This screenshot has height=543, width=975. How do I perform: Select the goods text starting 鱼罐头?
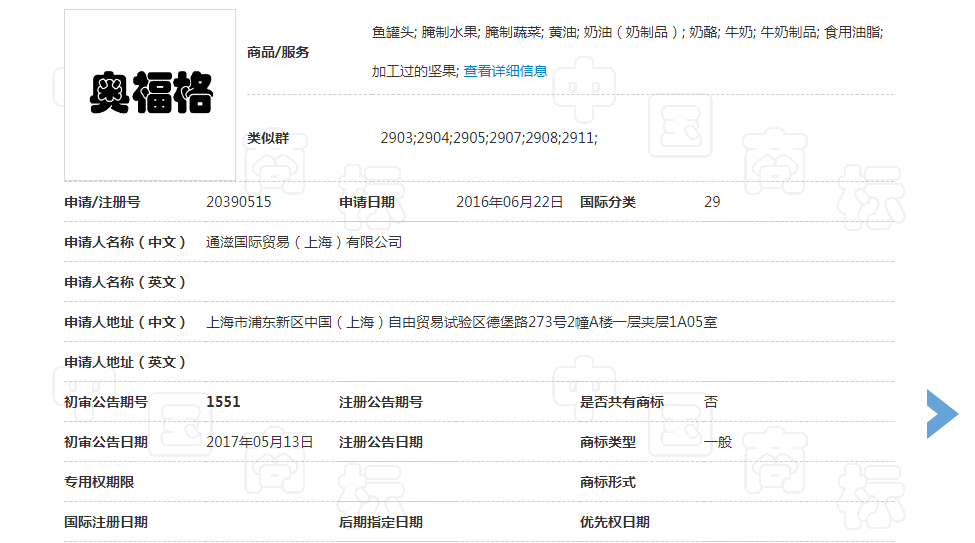coord(627,32)
